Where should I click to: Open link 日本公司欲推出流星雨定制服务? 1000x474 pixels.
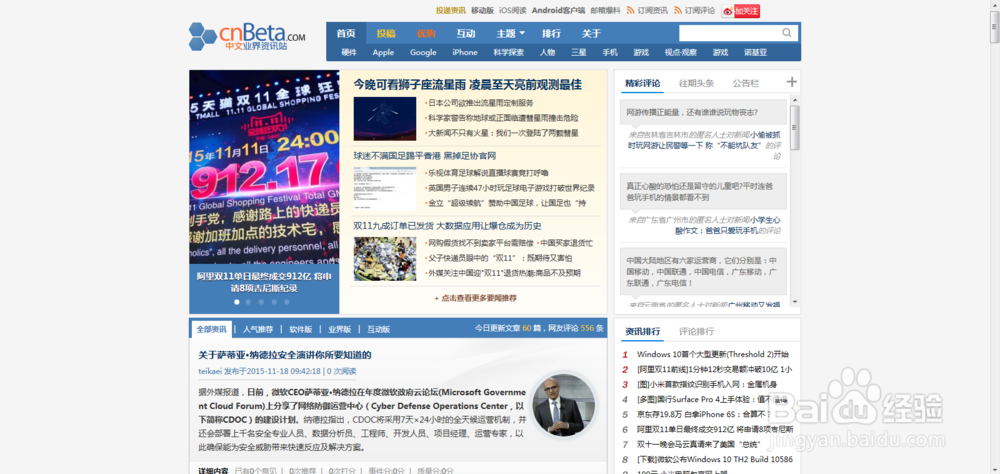[x=480, y=103]
